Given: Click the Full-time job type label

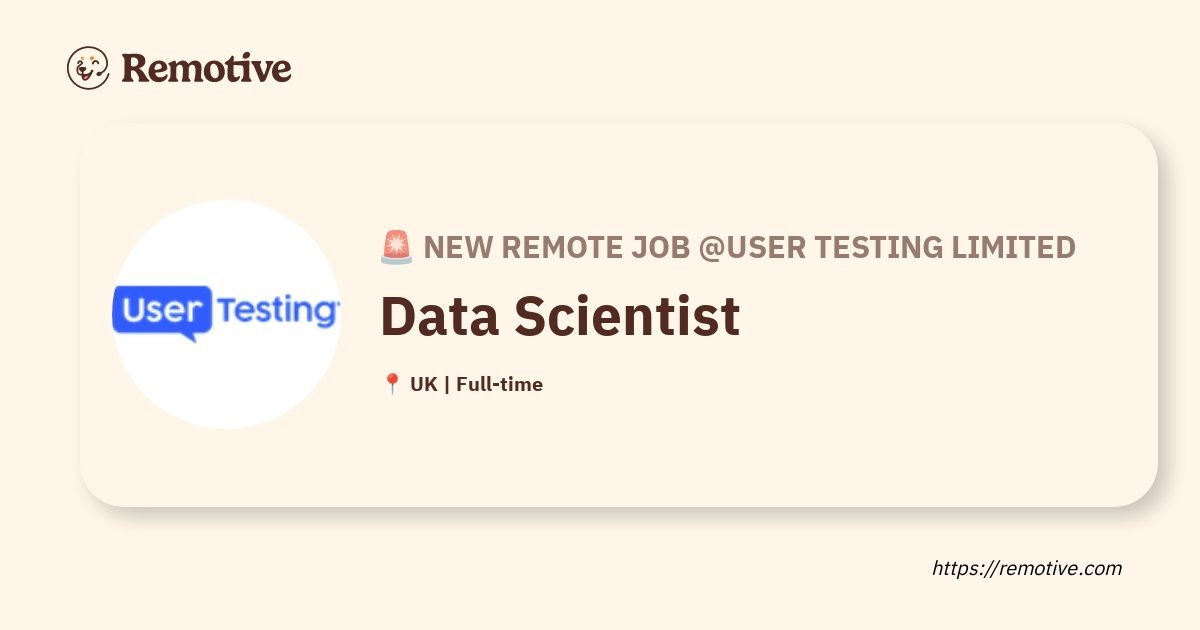Looking at the screenshot, I should click(x=499, y=384).
